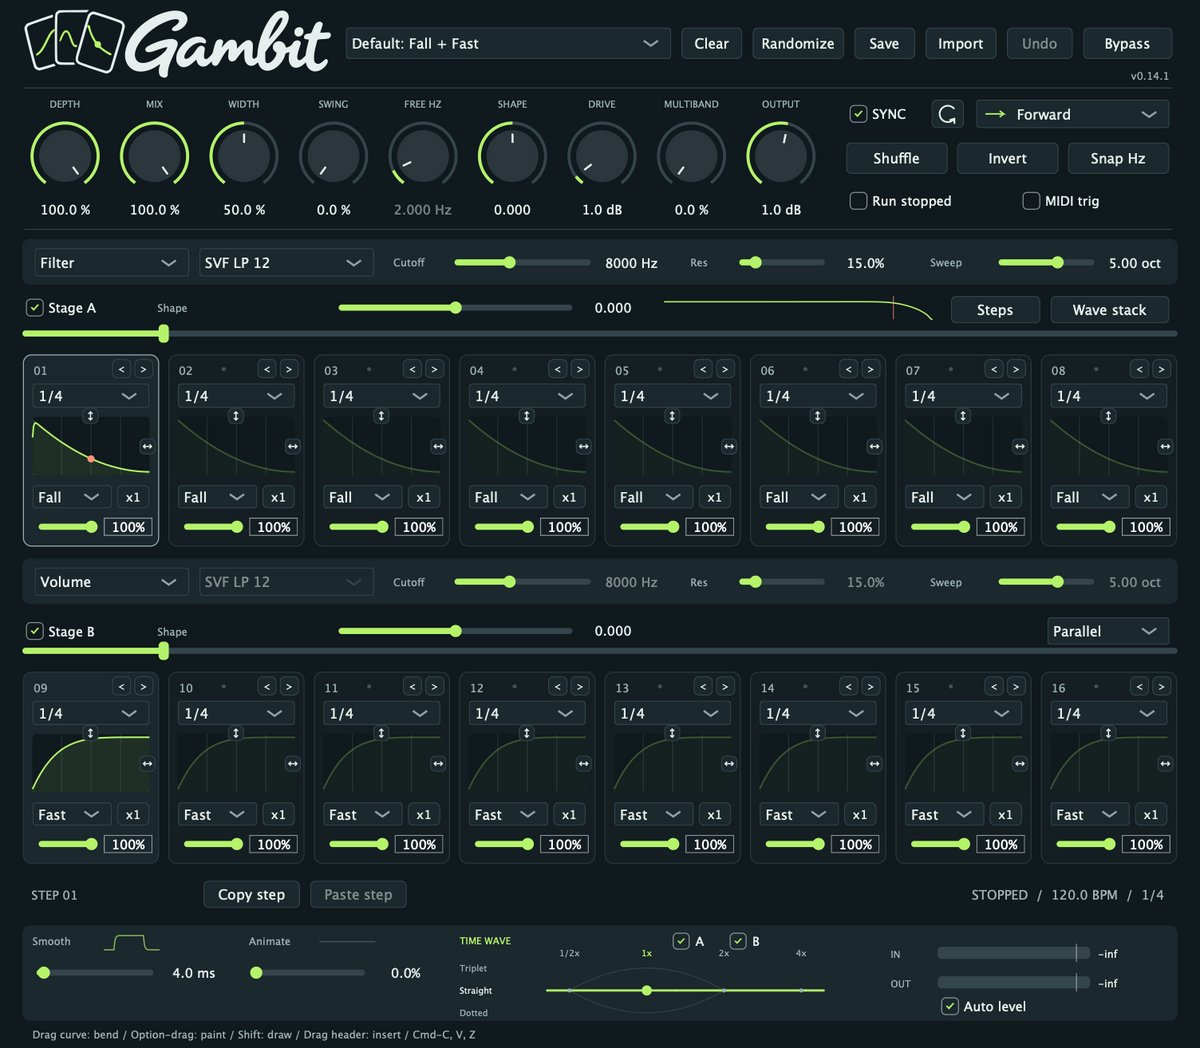This screenshot has height=1048, width=1200.
Task: Shift step 01 right with its arrow
Action: 143,370
